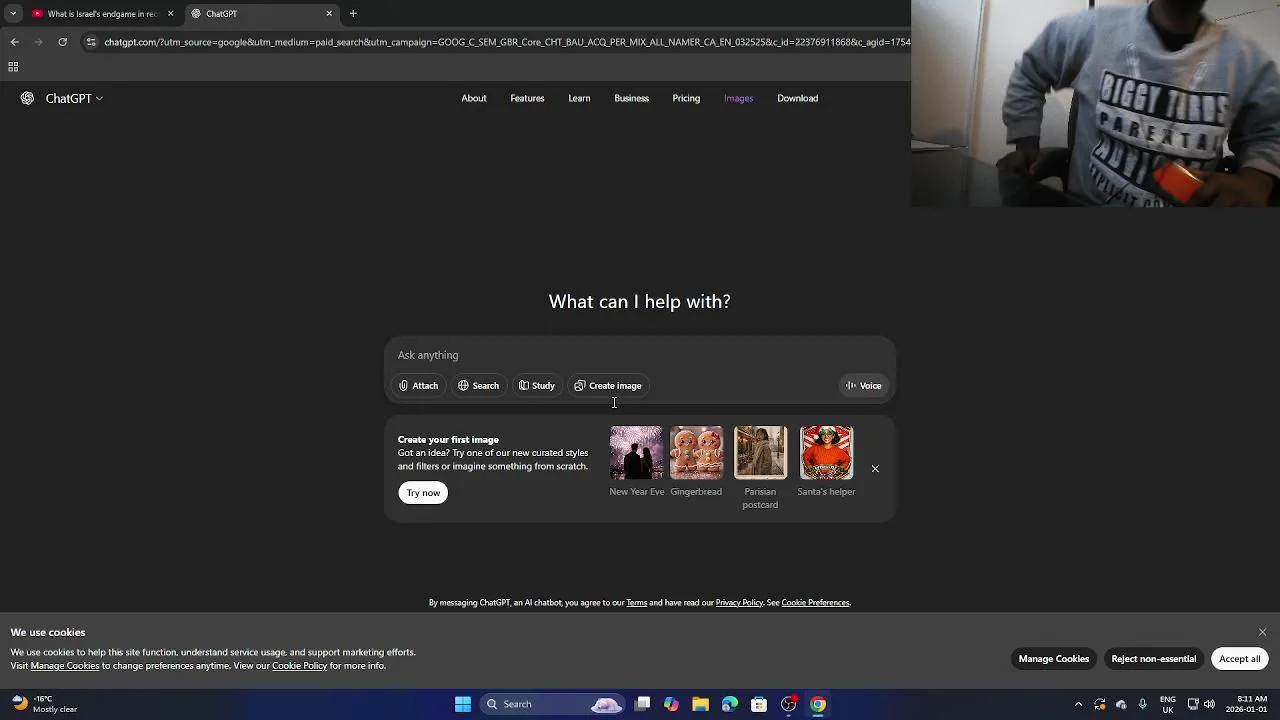Screen dimensions: 1280x720
Task: Click the browser forward arrow
Action: click(x=38, y=42)
